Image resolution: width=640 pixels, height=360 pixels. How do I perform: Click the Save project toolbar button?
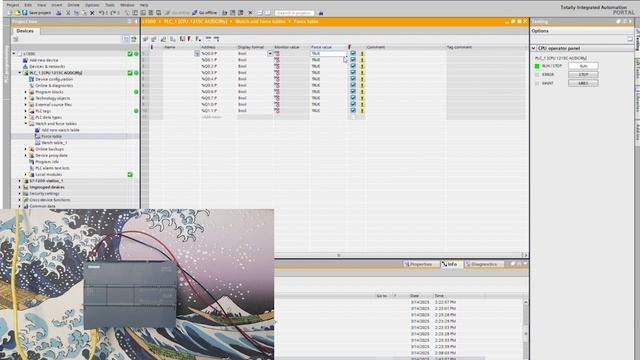coord(36,13)
